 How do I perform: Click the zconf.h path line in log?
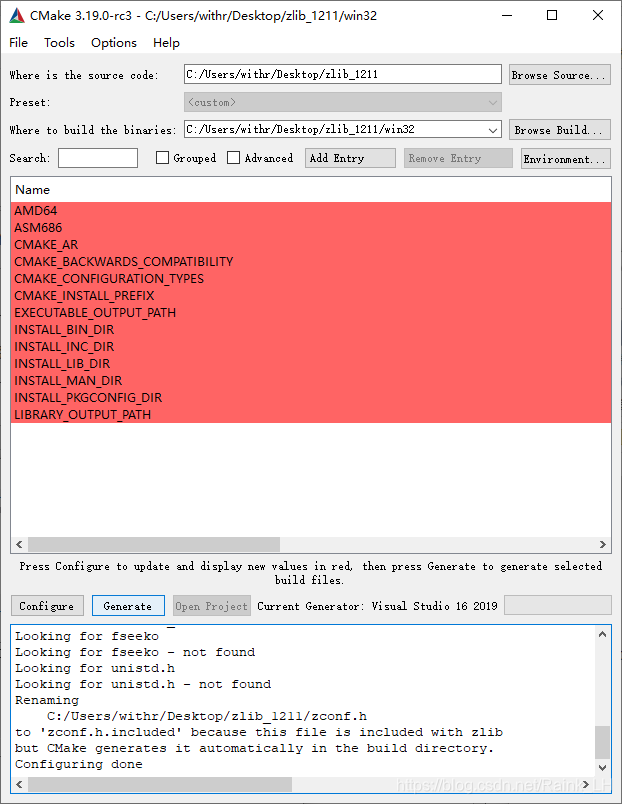tap(207, 716)
